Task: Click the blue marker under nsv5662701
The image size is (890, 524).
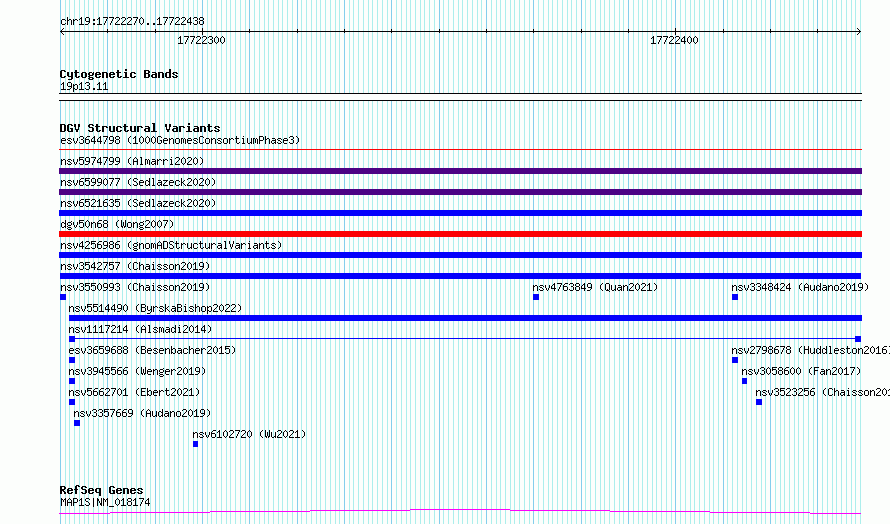Action: pos(72,402)
